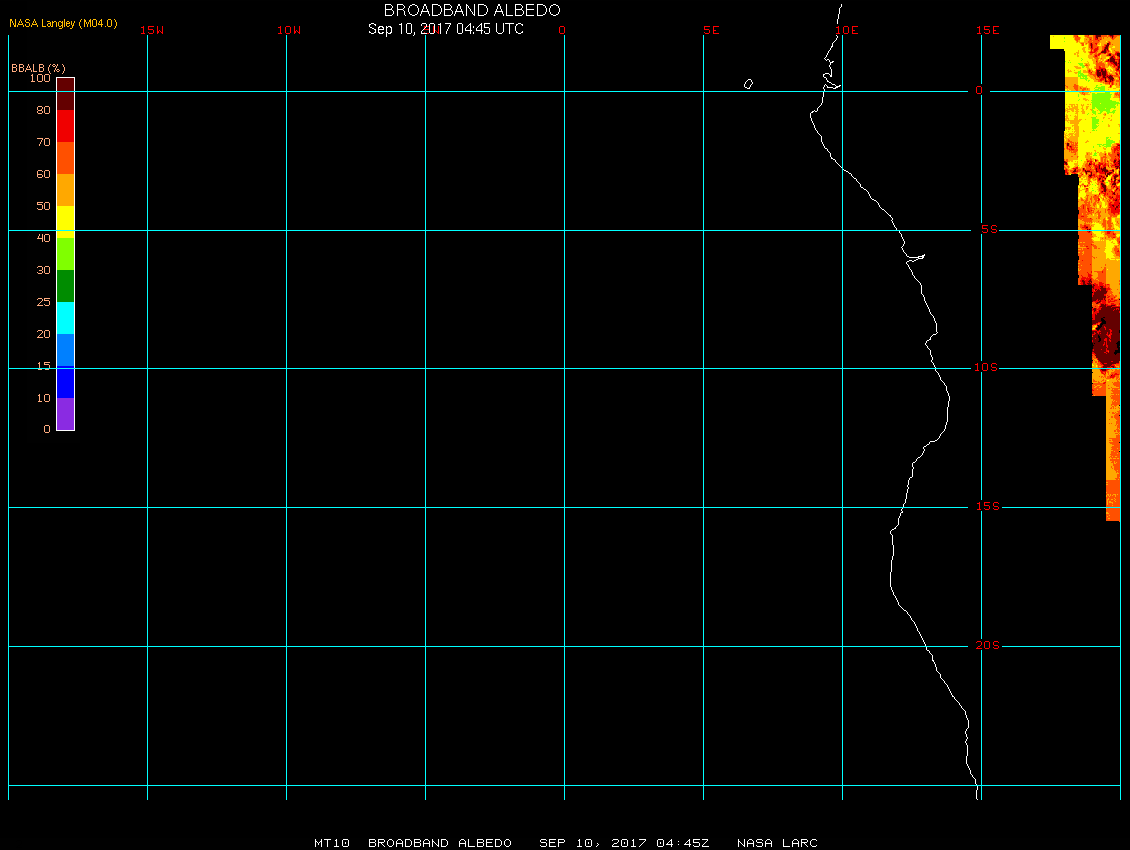Select the orange 50-60 legend swatch

click(66, 190)
